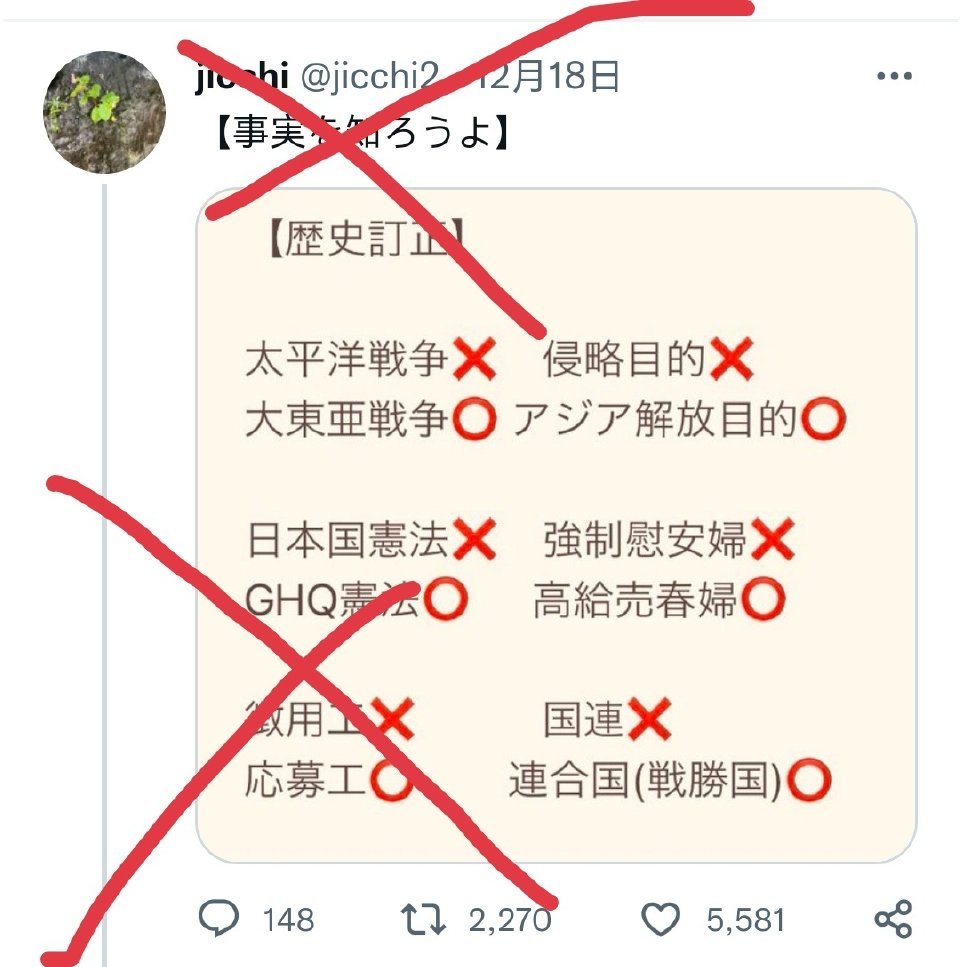Viewport: 960px width, 967px height.
Task: Click the red circle beside アジア解放目的
Action: click(x=823, y=419)
